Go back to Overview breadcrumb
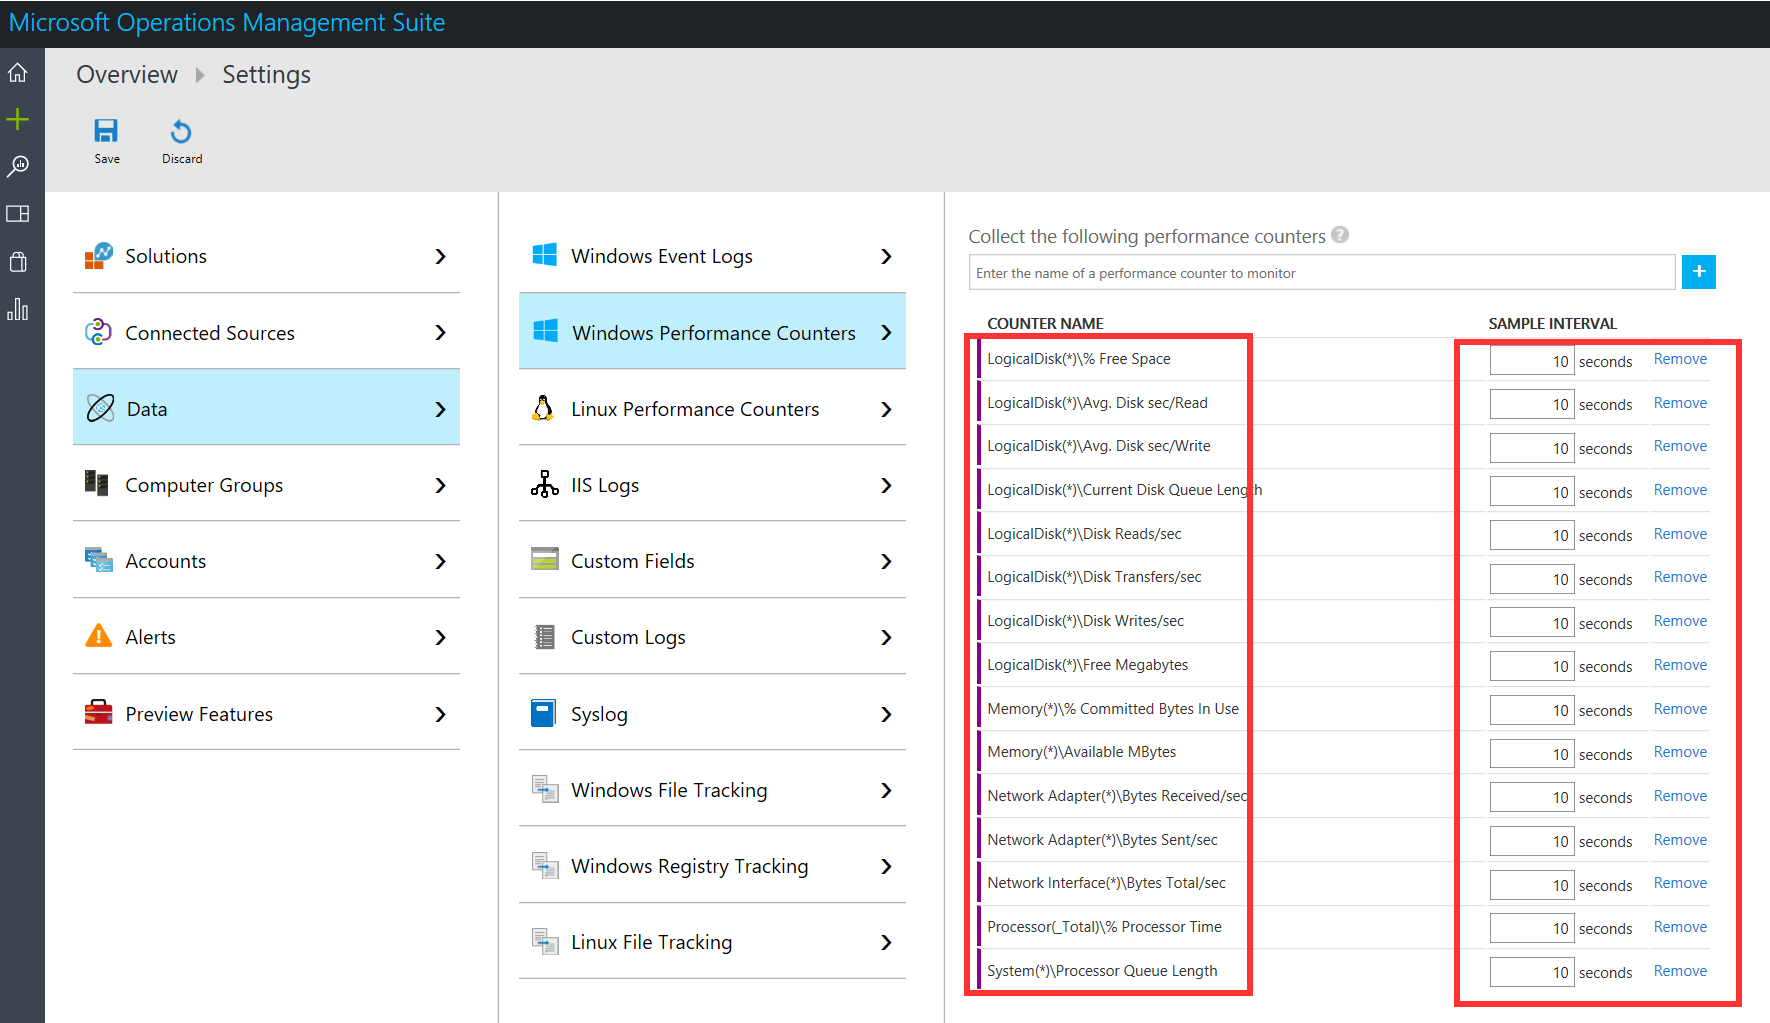1770x1023 pixels. click(x=127, y=75)
